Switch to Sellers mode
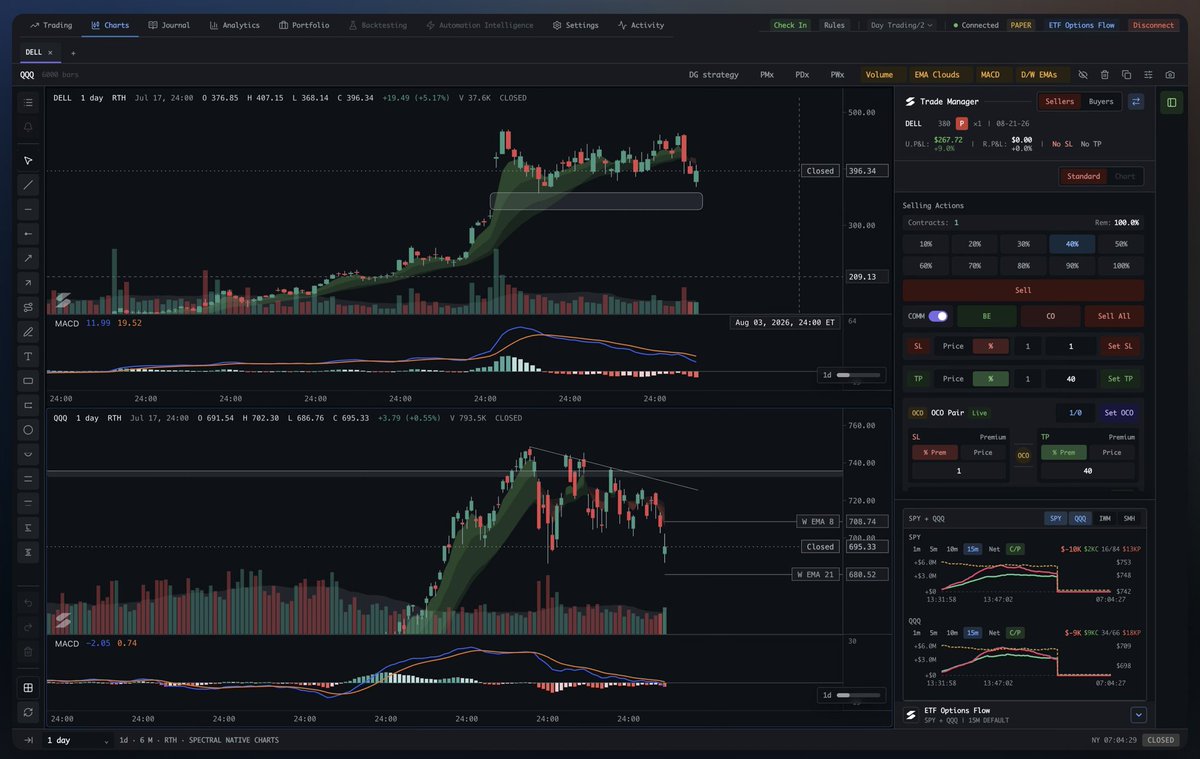Image resolution: width=1200 pixels, height=759 pixels. point(1060,101)
